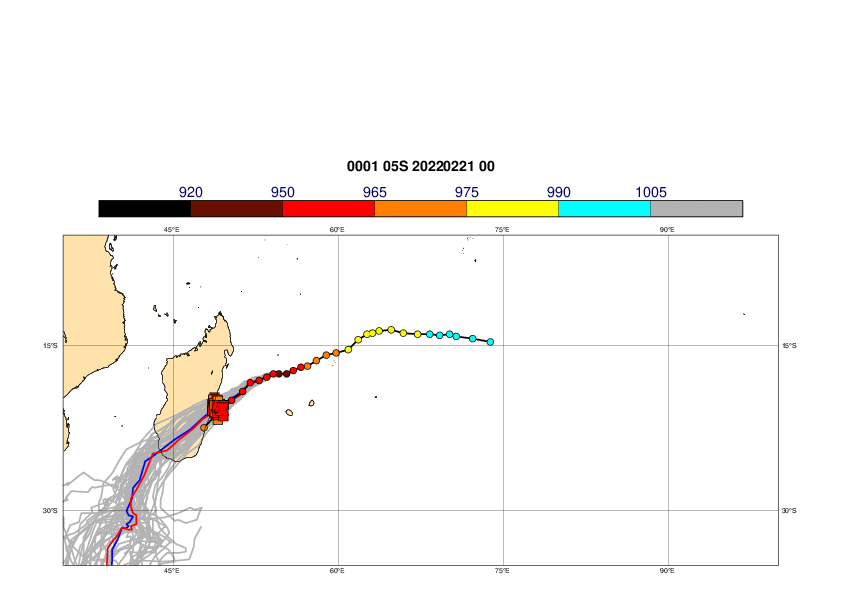Click the '60°E' label below the map
Image resolution: width=842 pixels, height=596 pixels.
pyautogui.click(x=337, y=571)
